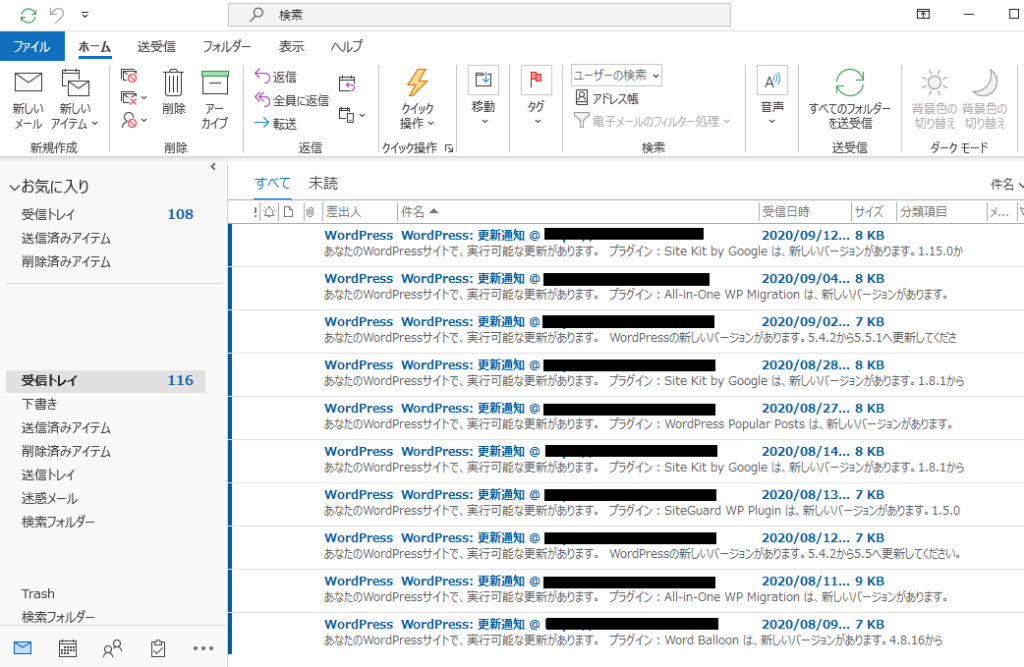Open the 件名 sort order dropdown at right
Screen dimensions: 1024x667
pos(1006,184)
